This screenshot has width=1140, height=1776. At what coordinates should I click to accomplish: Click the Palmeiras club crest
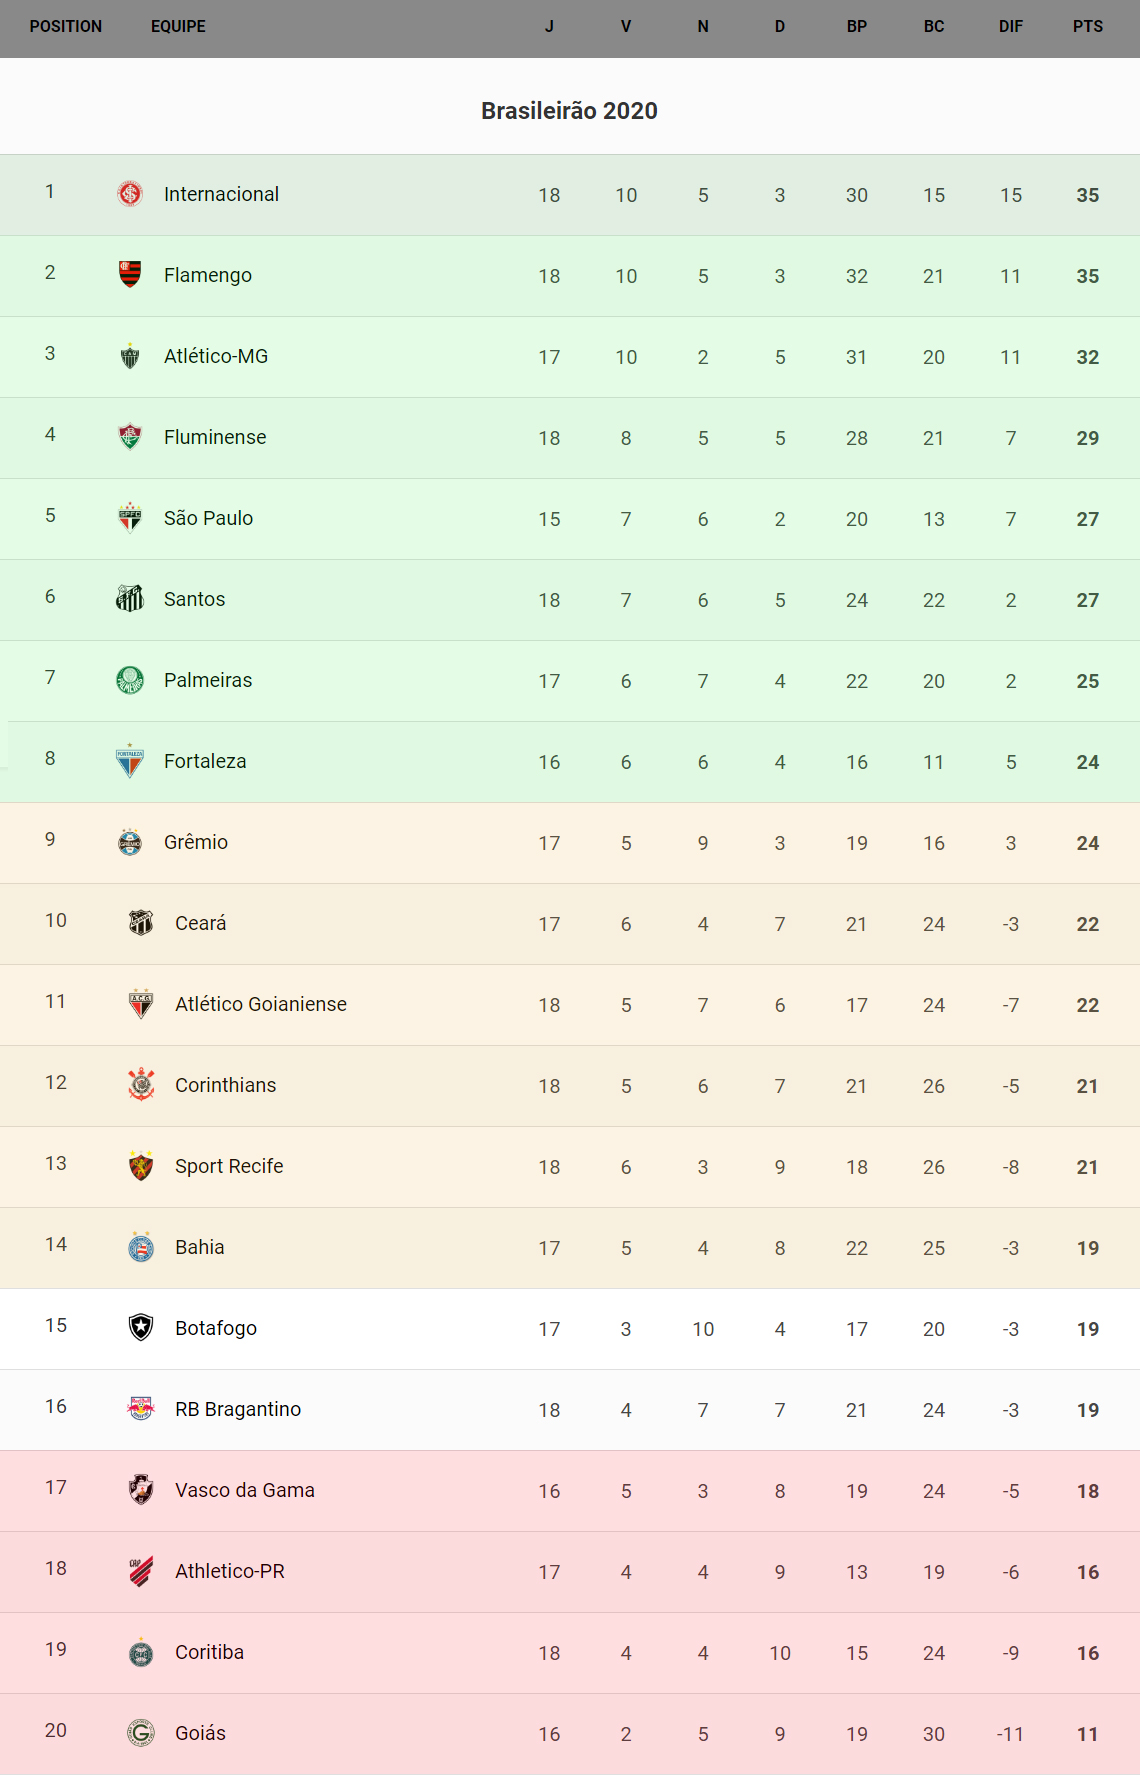(x=130, y=680)
